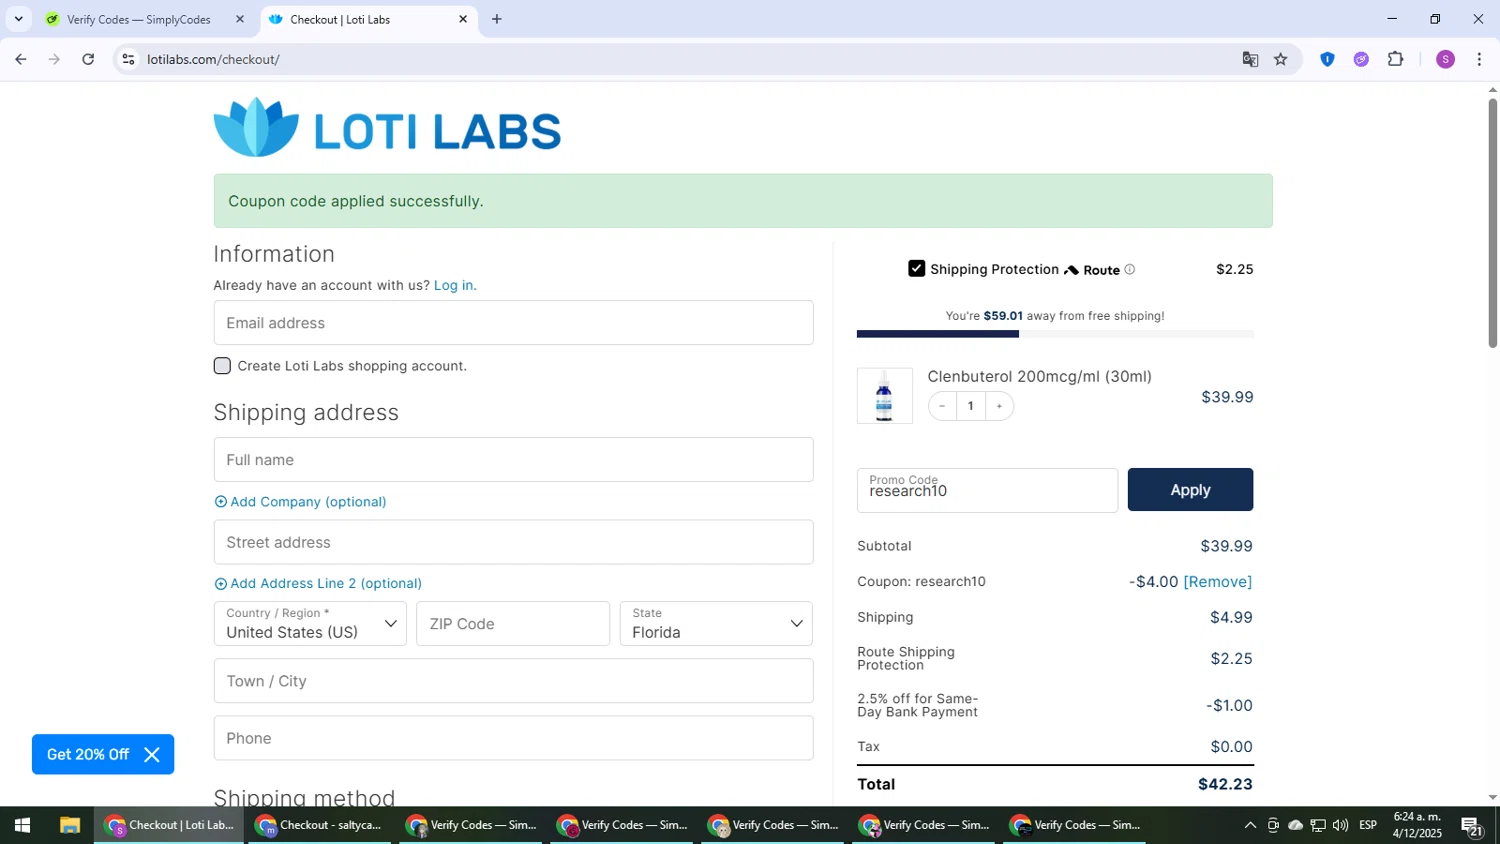Click the browser address bar URL
The height and width of the screenshot is (844, 1500).
pos(213,59)
